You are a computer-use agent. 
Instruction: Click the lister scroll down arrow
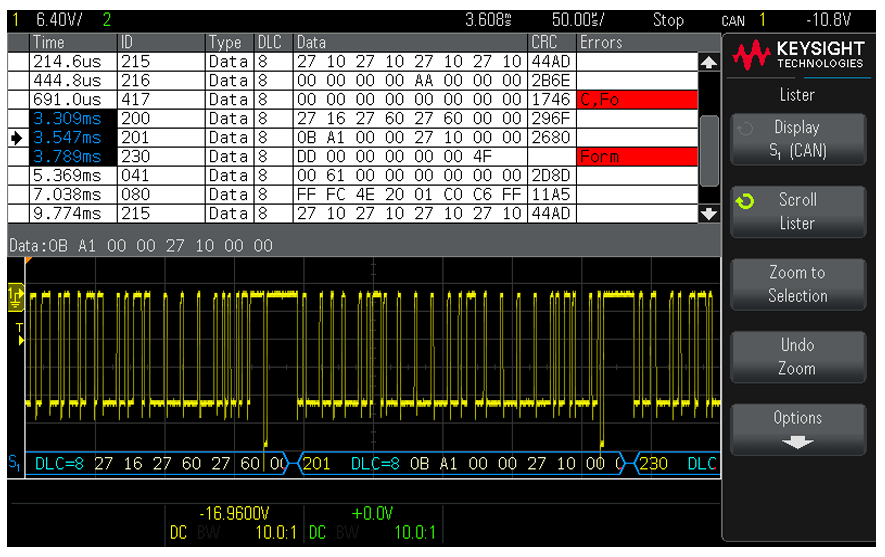pos(708,214)
